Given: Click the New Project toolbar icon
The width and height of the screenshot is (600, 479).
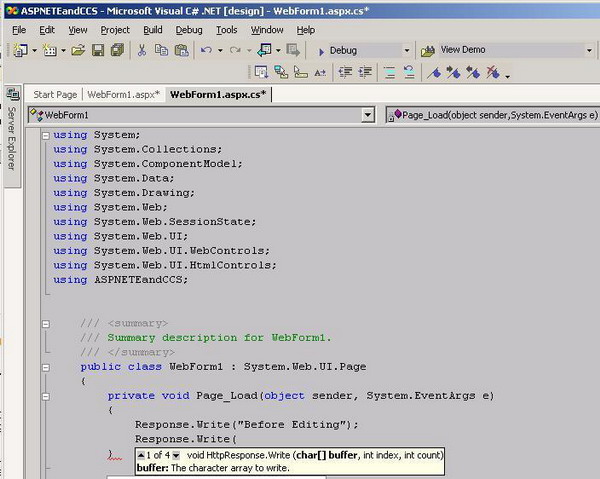Looking at the screenshot, I should 20,50.
